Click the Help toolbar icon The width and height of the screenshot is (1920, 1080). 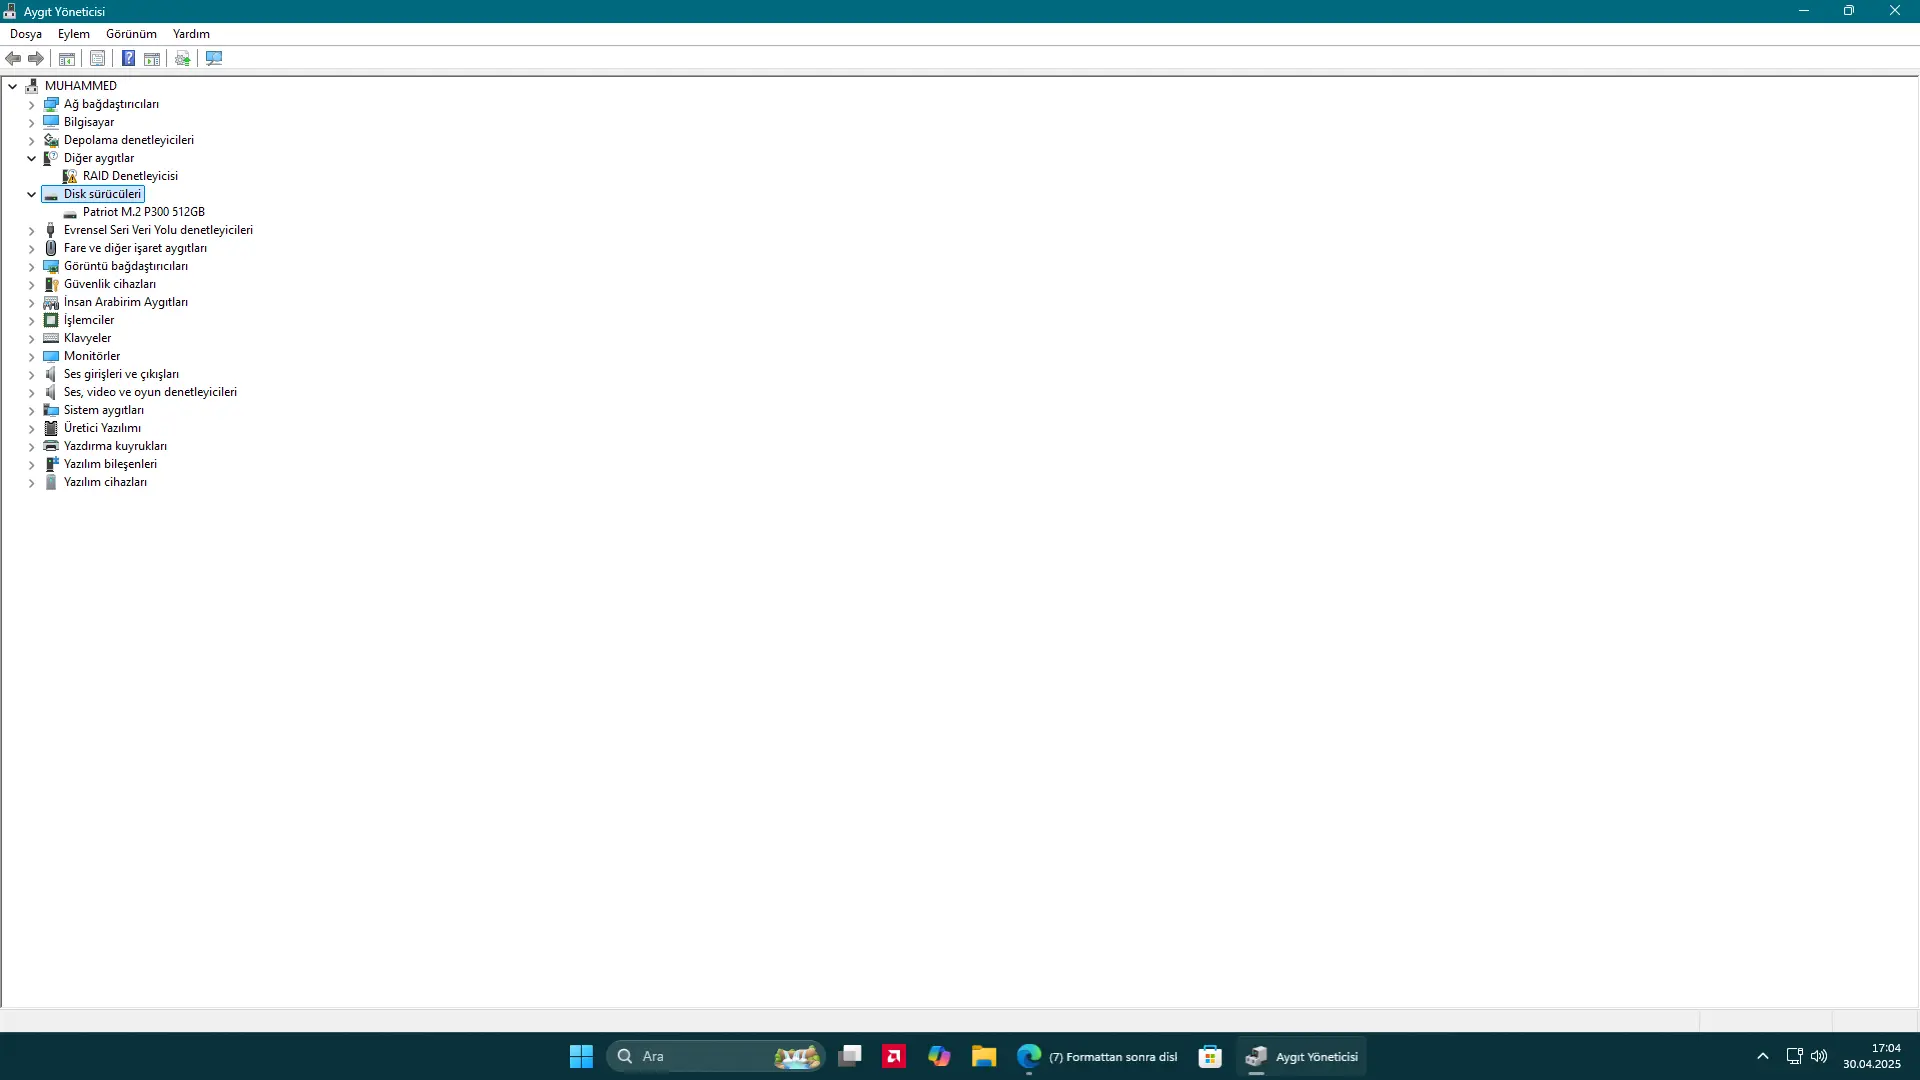[x=128, y=58]
